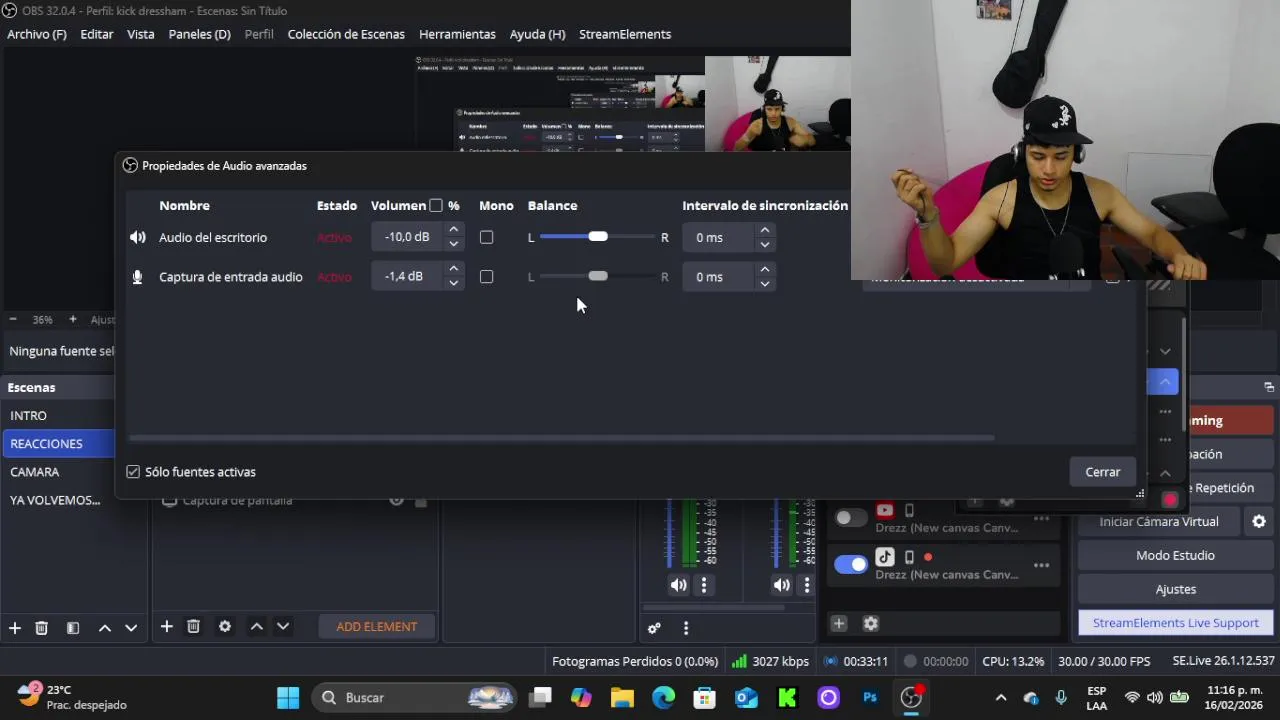Increase sync offset for Audio del escritorio
The image size is (1280, 720).
pos(765,230)
